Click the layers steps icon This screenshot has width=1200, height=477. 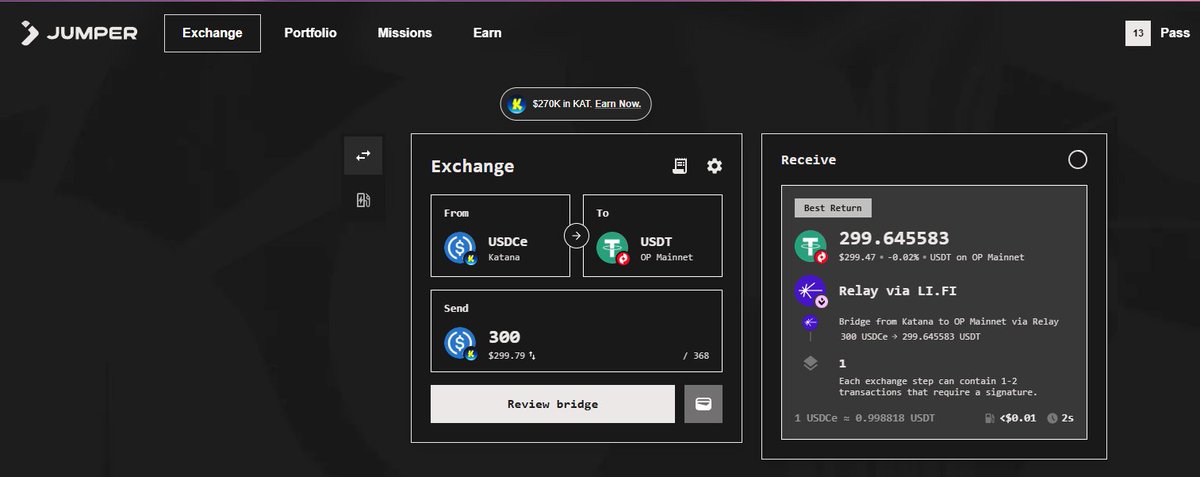811,364
